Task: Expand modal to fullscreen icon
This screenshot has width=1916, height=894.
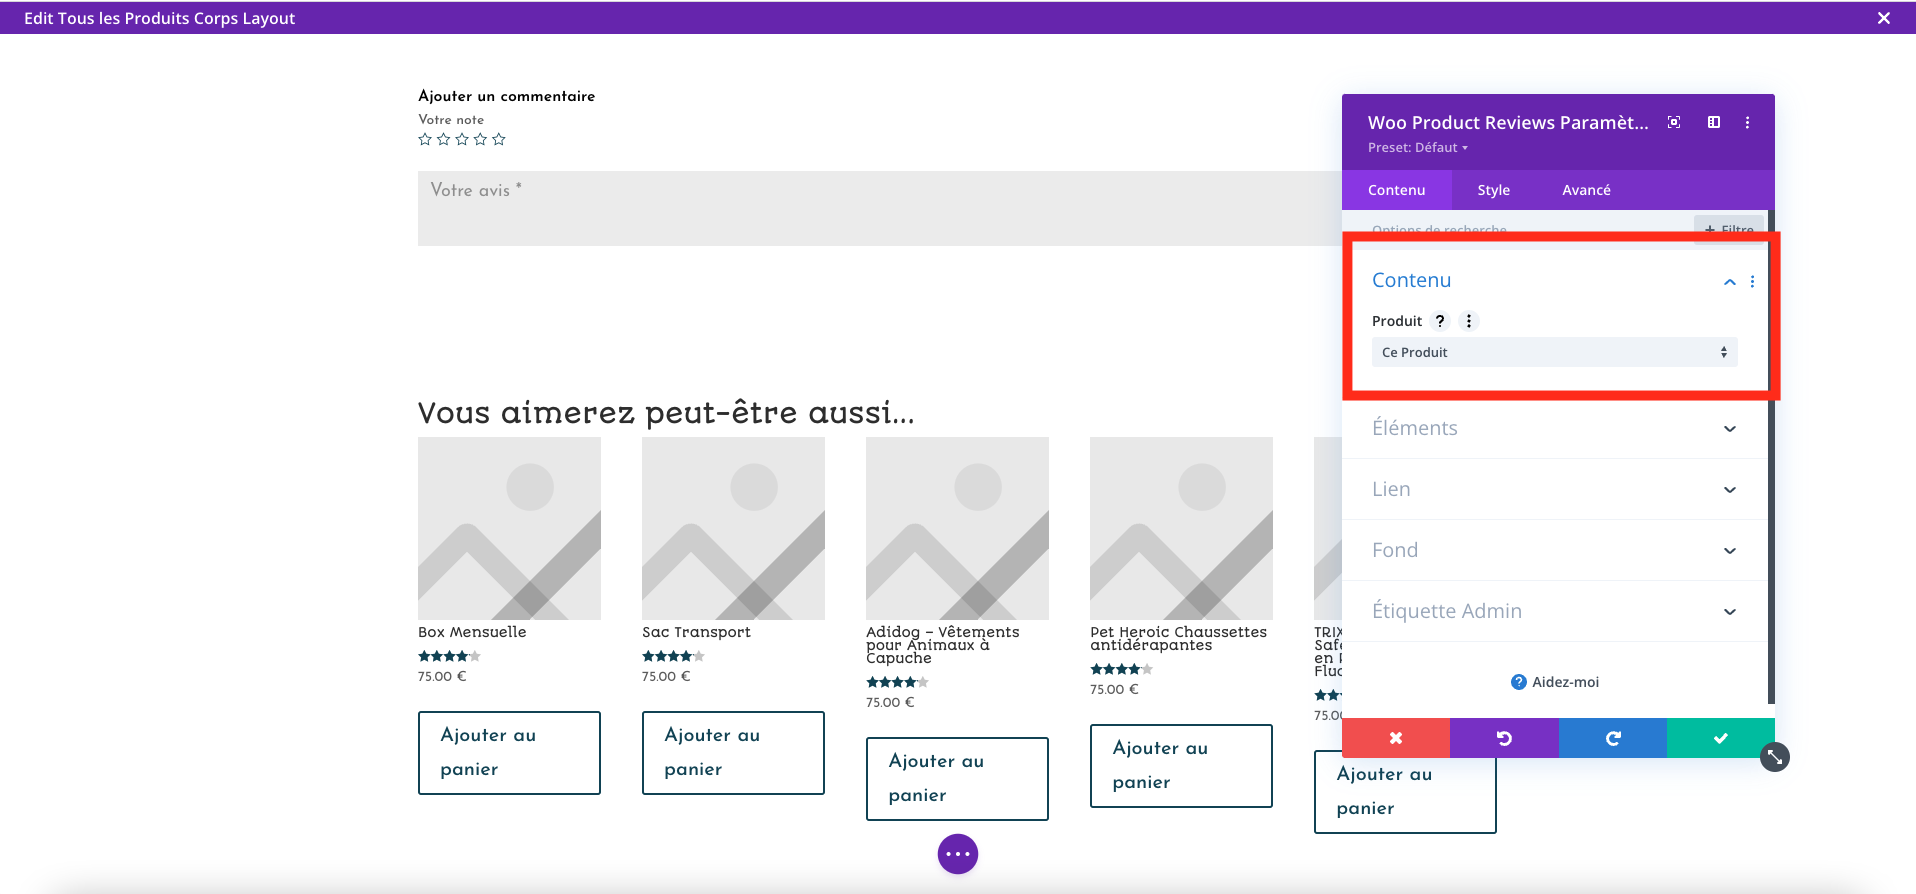Action: pos(1674,122)
